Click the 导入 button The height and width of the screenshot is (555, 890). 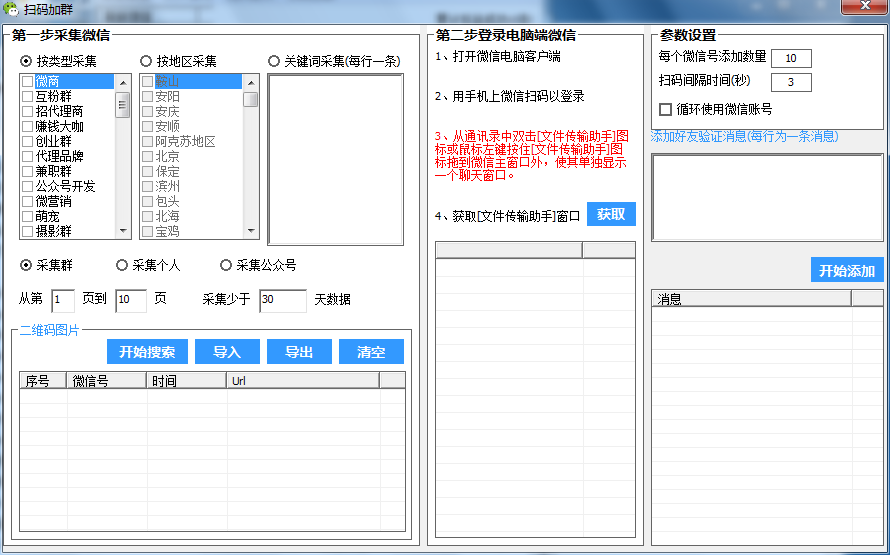tap(227, 352)
